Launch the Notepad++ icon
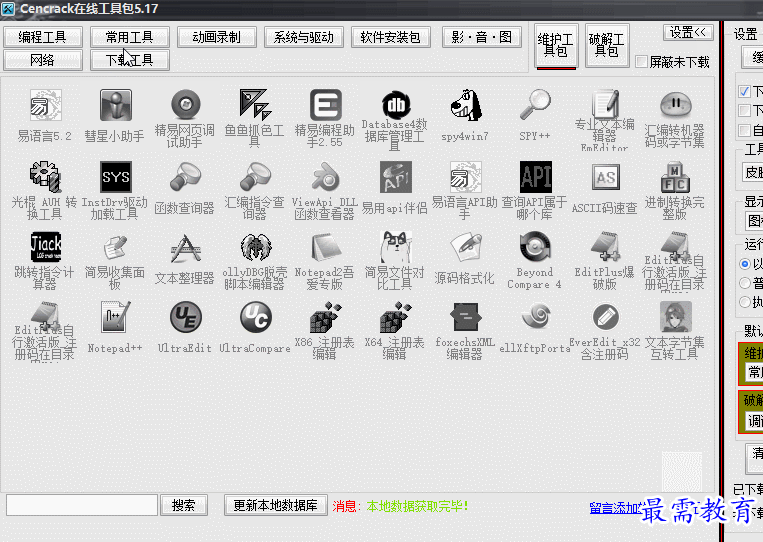Image resolution: width=763 pixels, height=542 pixels. click(115, 317)
